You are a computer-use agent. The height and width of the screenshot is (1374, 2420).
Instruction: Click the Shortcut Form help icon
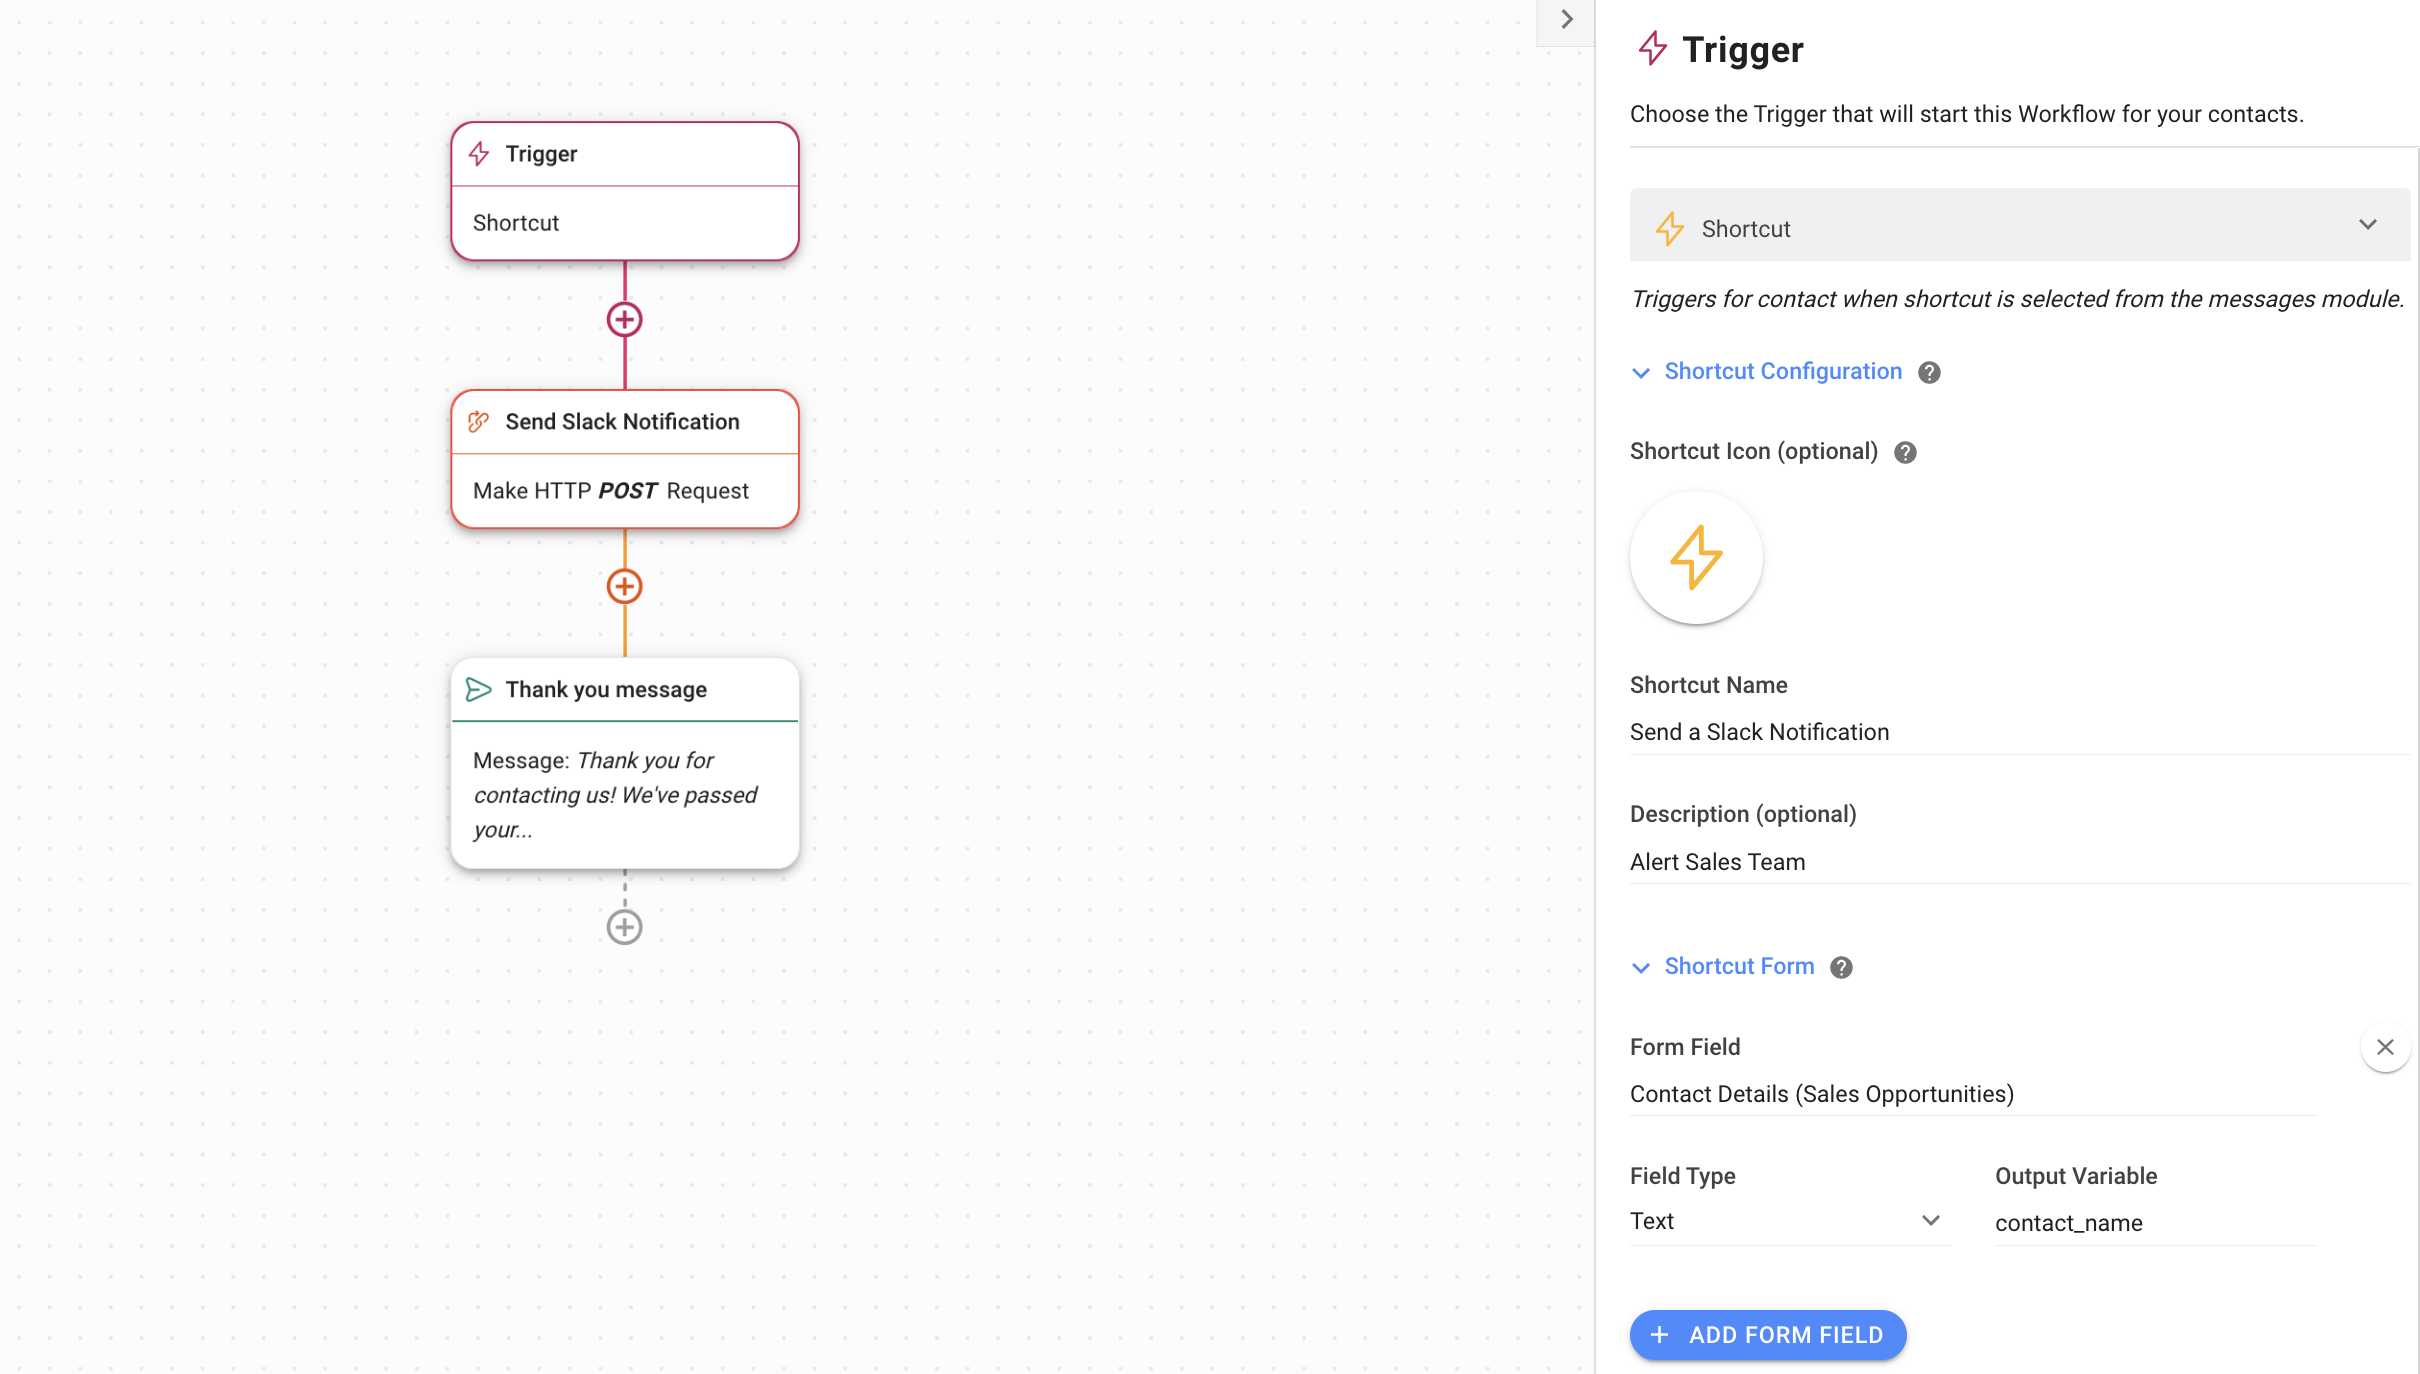pyautogui.click(x=1840, y=965)
